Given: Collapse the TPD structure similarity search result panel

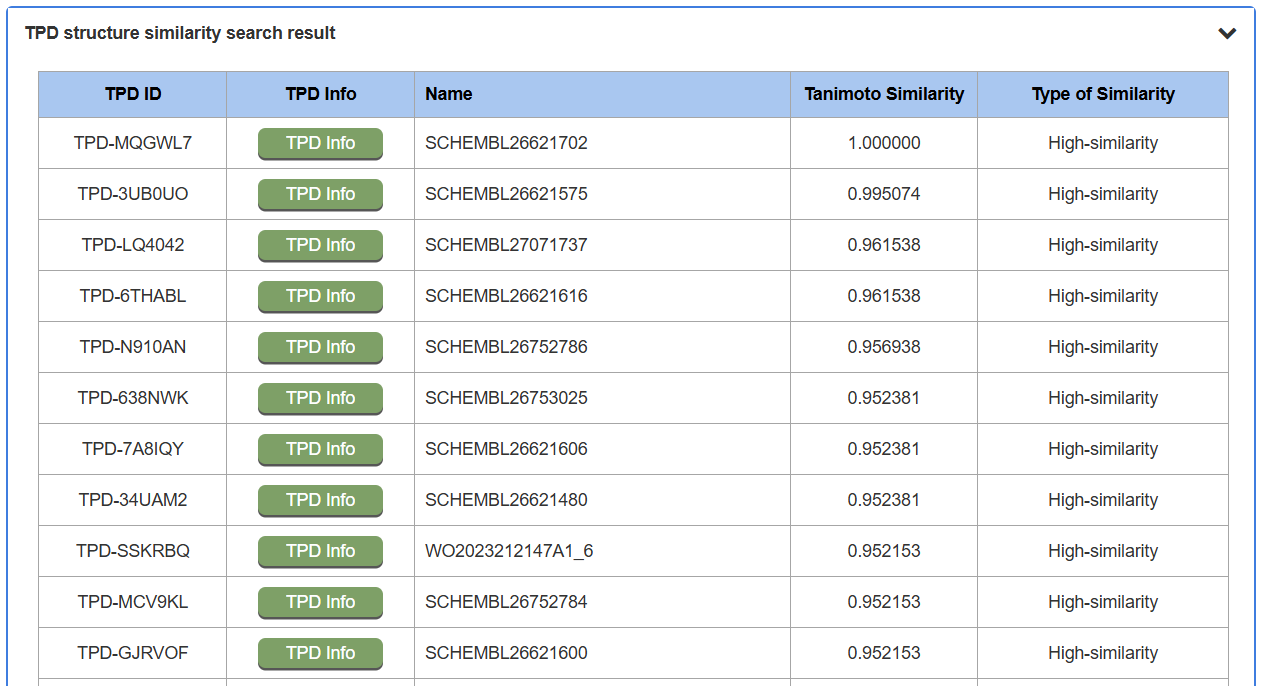Looking at the screenshot, I should 1227,34.
